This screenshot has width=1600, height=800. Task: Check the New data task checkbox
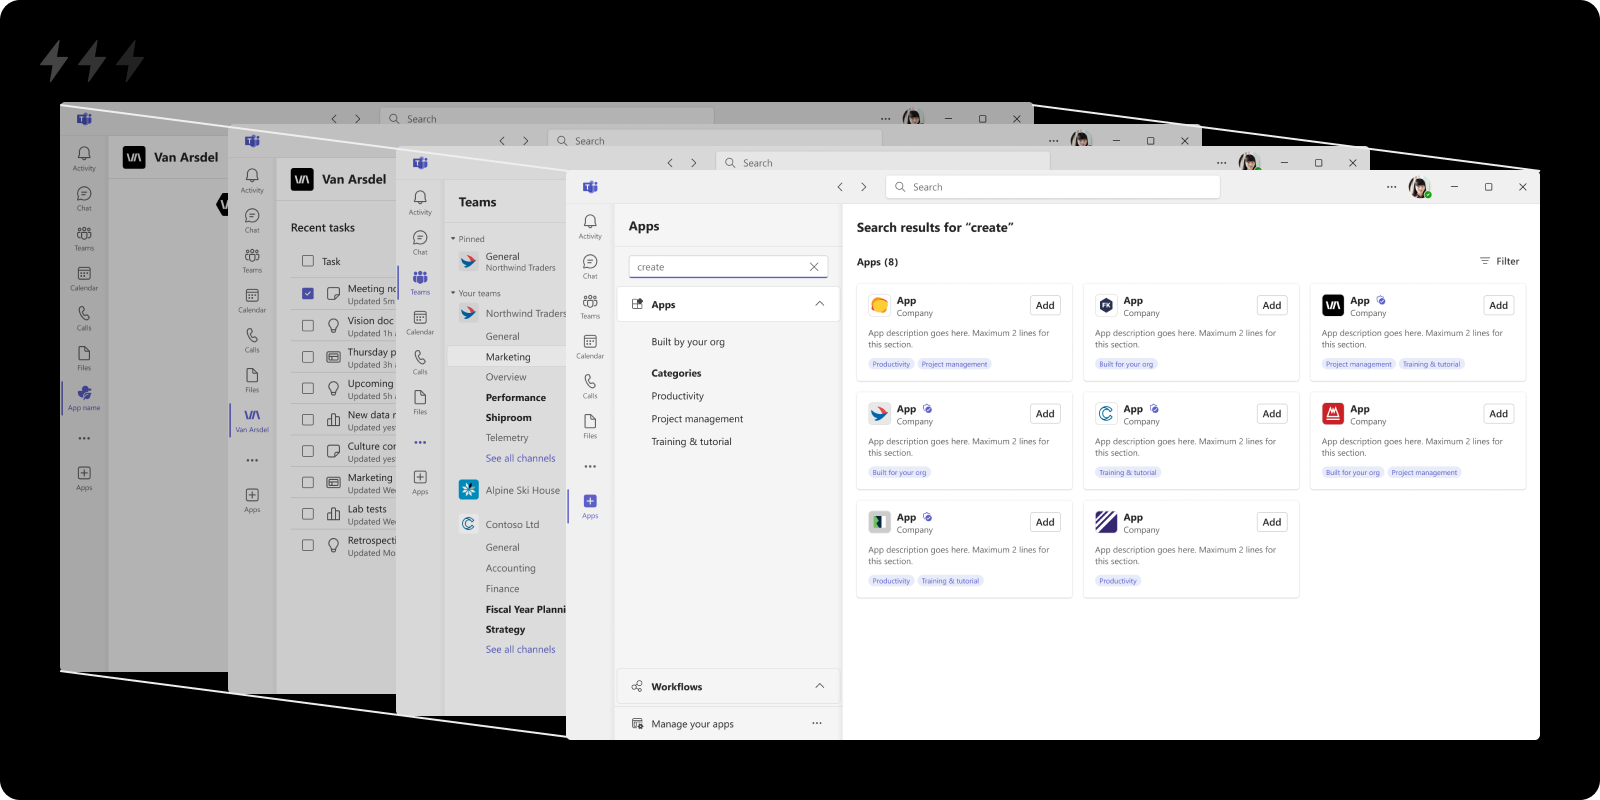coord(308,420)
